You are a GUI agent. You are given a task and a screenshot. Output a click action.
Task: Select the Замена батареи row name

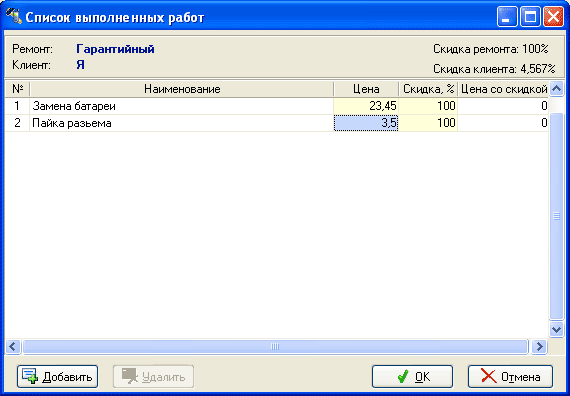point(181,106)
